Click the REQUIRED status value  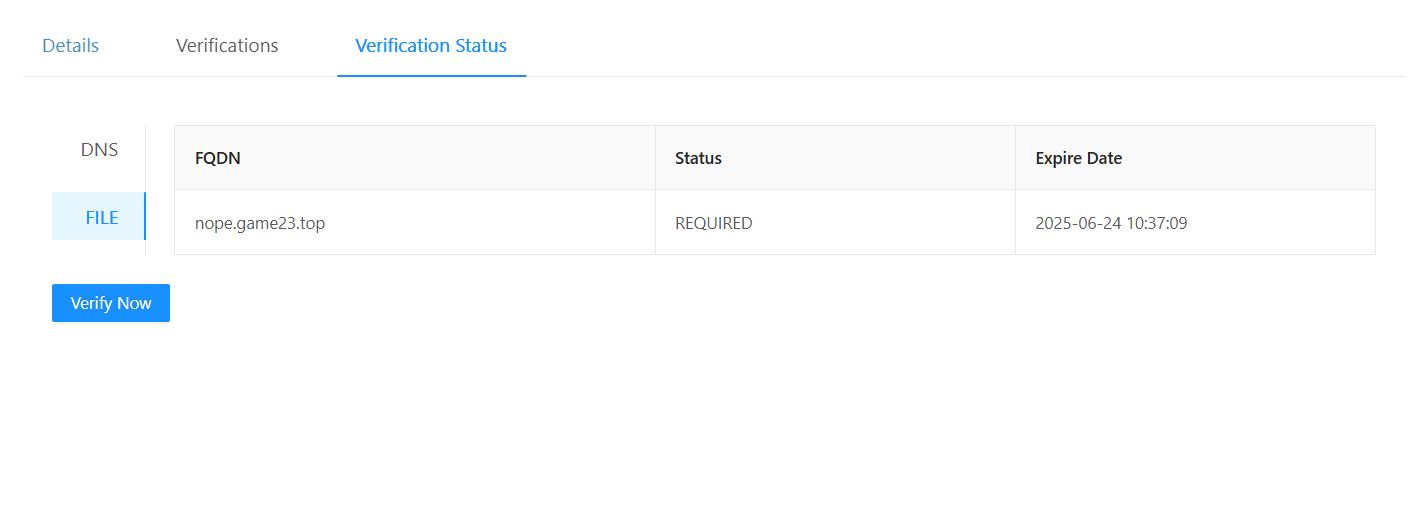(x=713, y=223)
